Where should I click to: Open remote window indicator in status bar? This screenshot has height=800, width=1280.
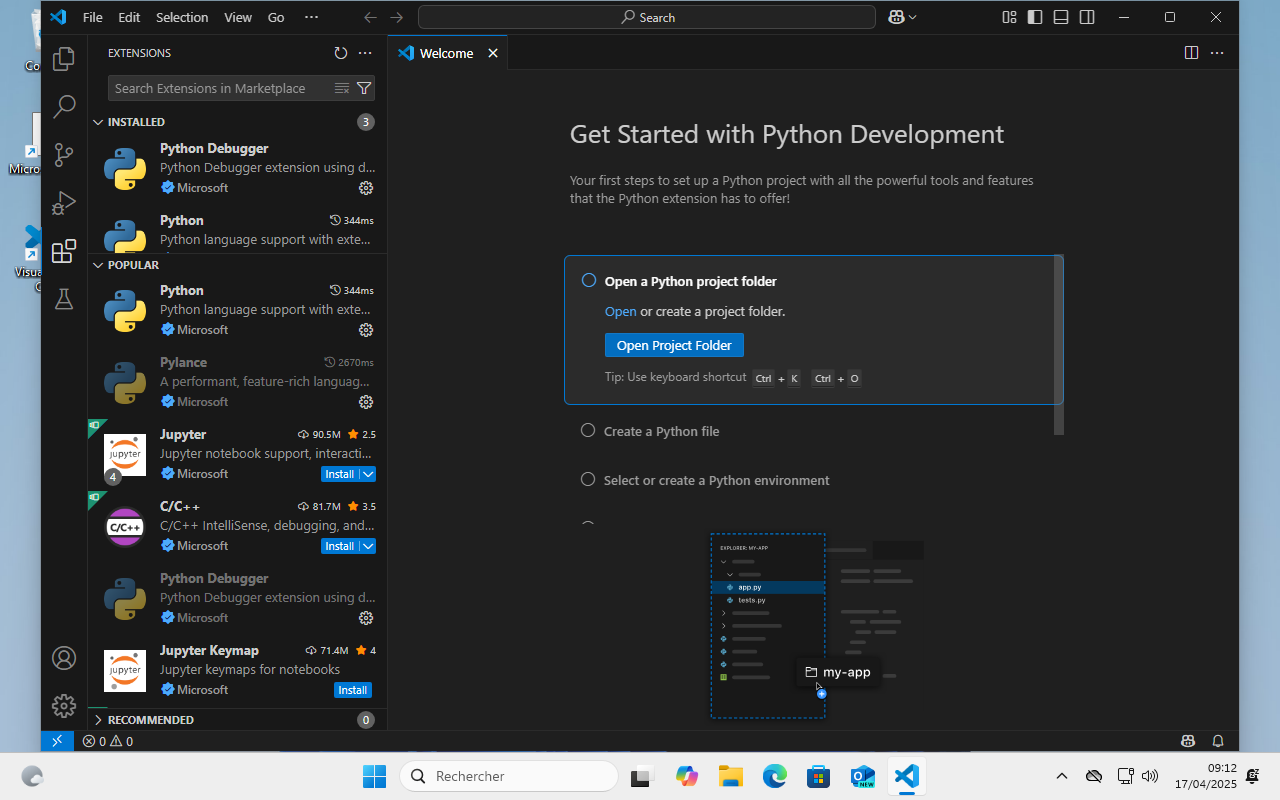click(57, 741)
